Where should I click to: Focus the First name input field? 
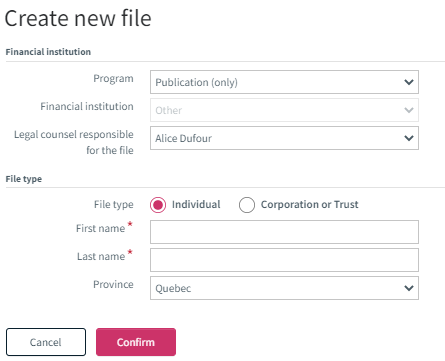click(x=284, y=232)
